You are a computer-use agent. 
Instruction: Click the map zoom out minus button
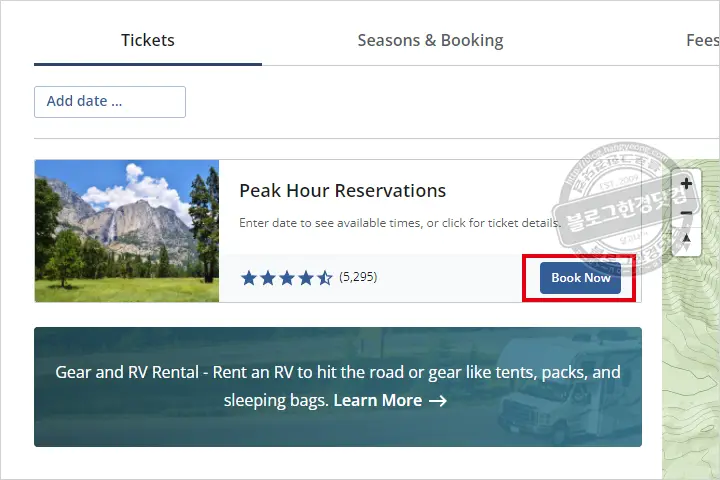click(x=686, y=212)
